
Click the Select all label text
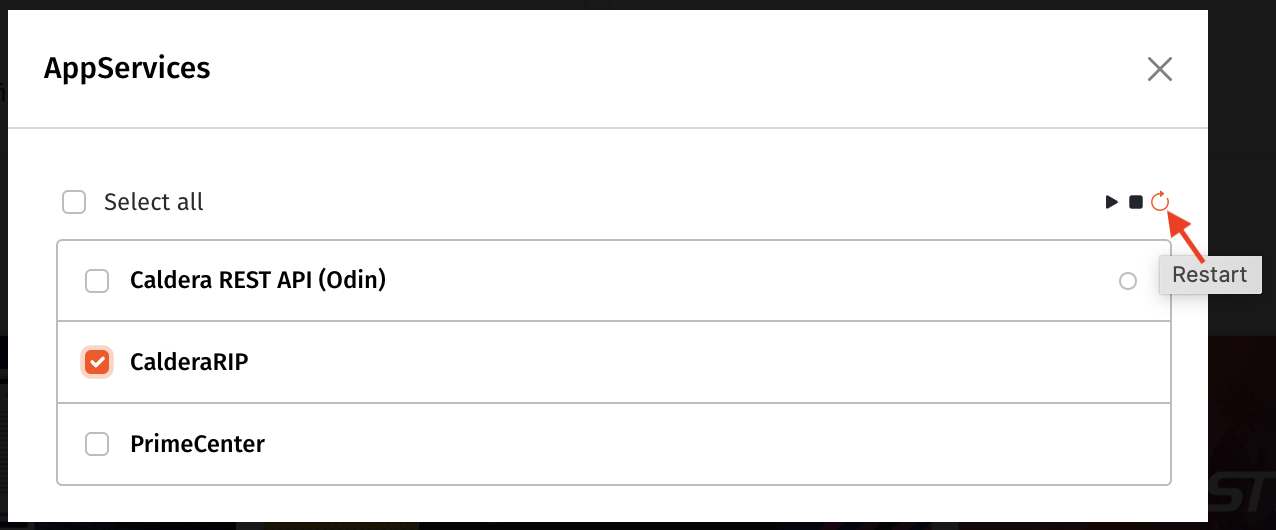click(153, 203)
